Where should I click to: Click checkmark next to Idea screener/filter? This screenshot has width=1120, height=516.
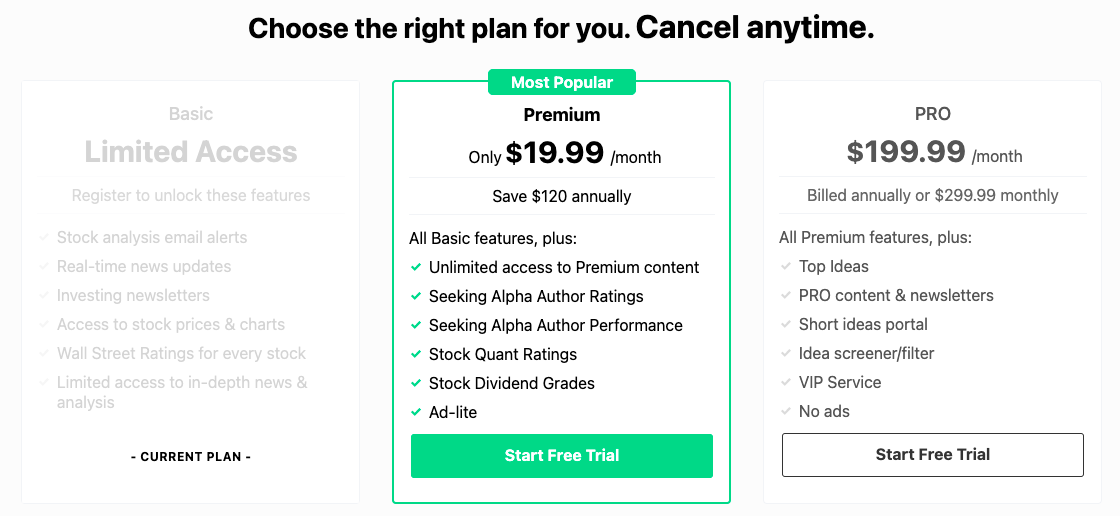786,353
